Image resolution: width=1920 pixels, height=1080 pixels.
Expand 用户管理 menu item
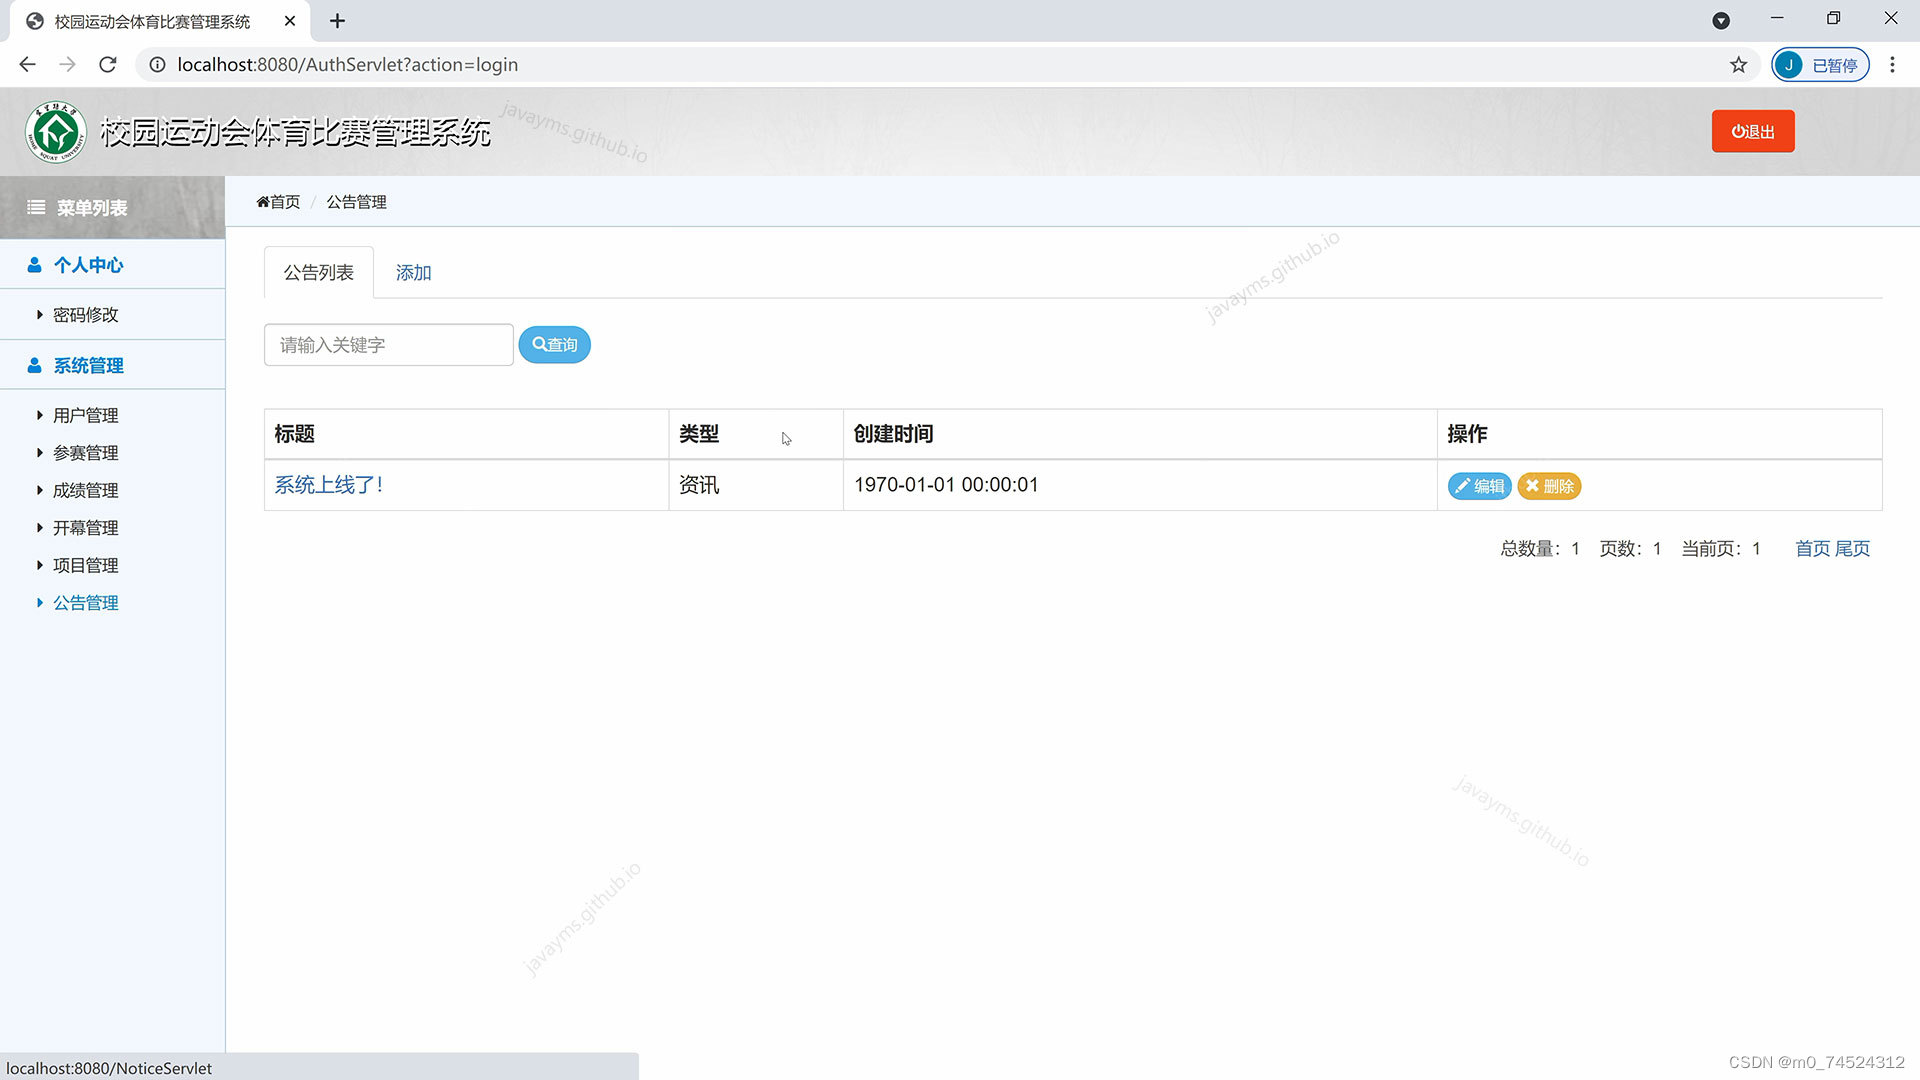(85, 415)
